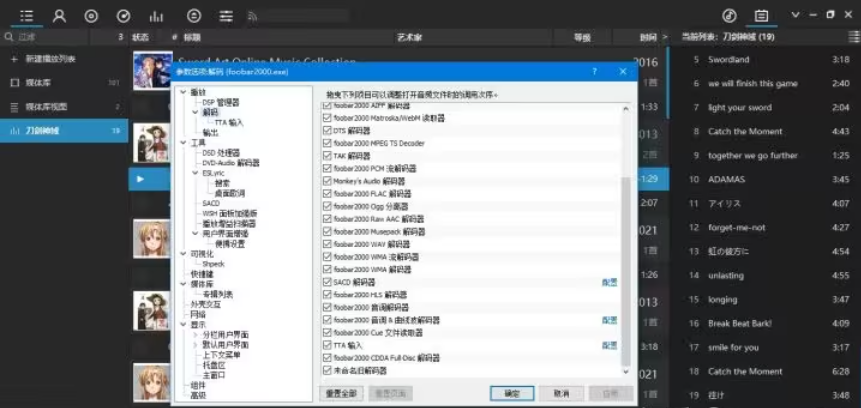Collapse the 用户界面增强 tree node
Image resolution: width=861 pixels, height=408 pixels.
[195, 233]
